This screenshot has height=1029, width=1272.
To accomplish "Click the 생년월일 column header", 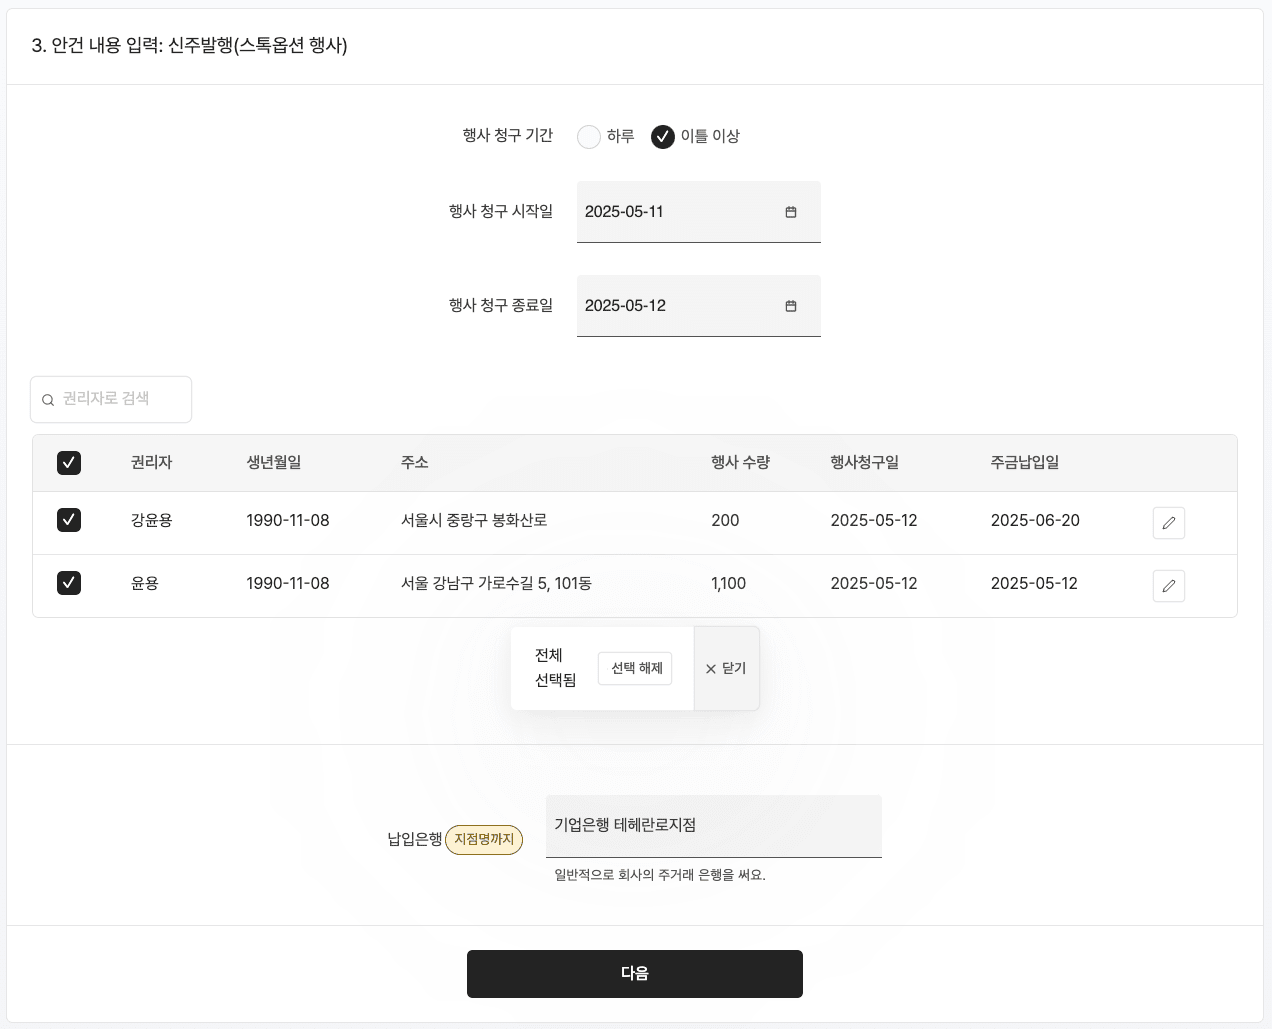I will [274, 462].
